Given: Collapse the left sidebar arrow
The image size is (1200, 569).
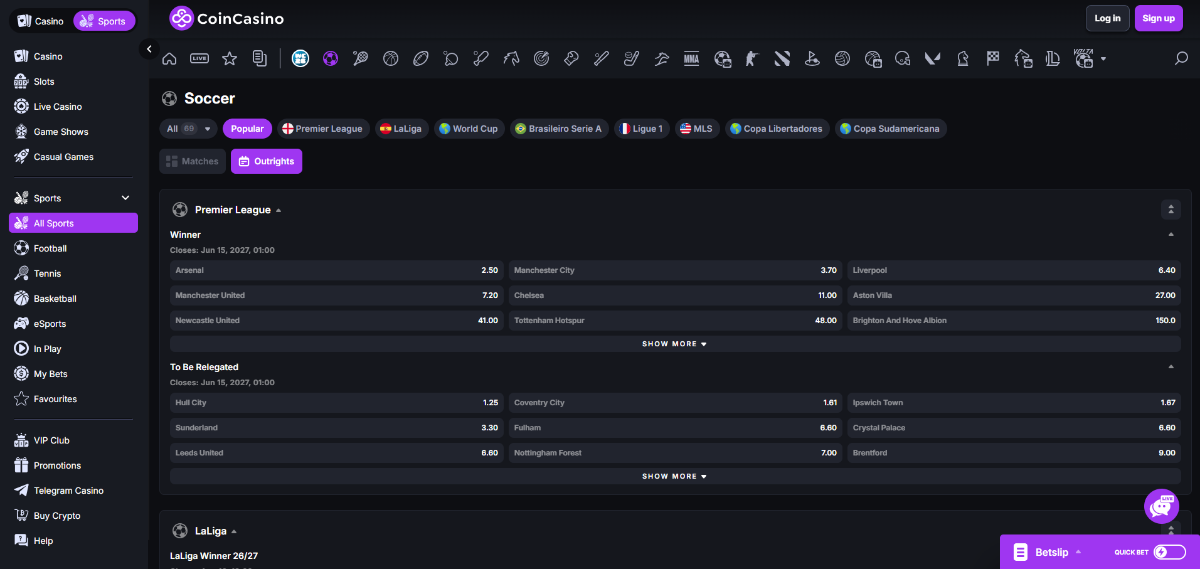Looking at the screenshot, I should [x=148, y=49].
